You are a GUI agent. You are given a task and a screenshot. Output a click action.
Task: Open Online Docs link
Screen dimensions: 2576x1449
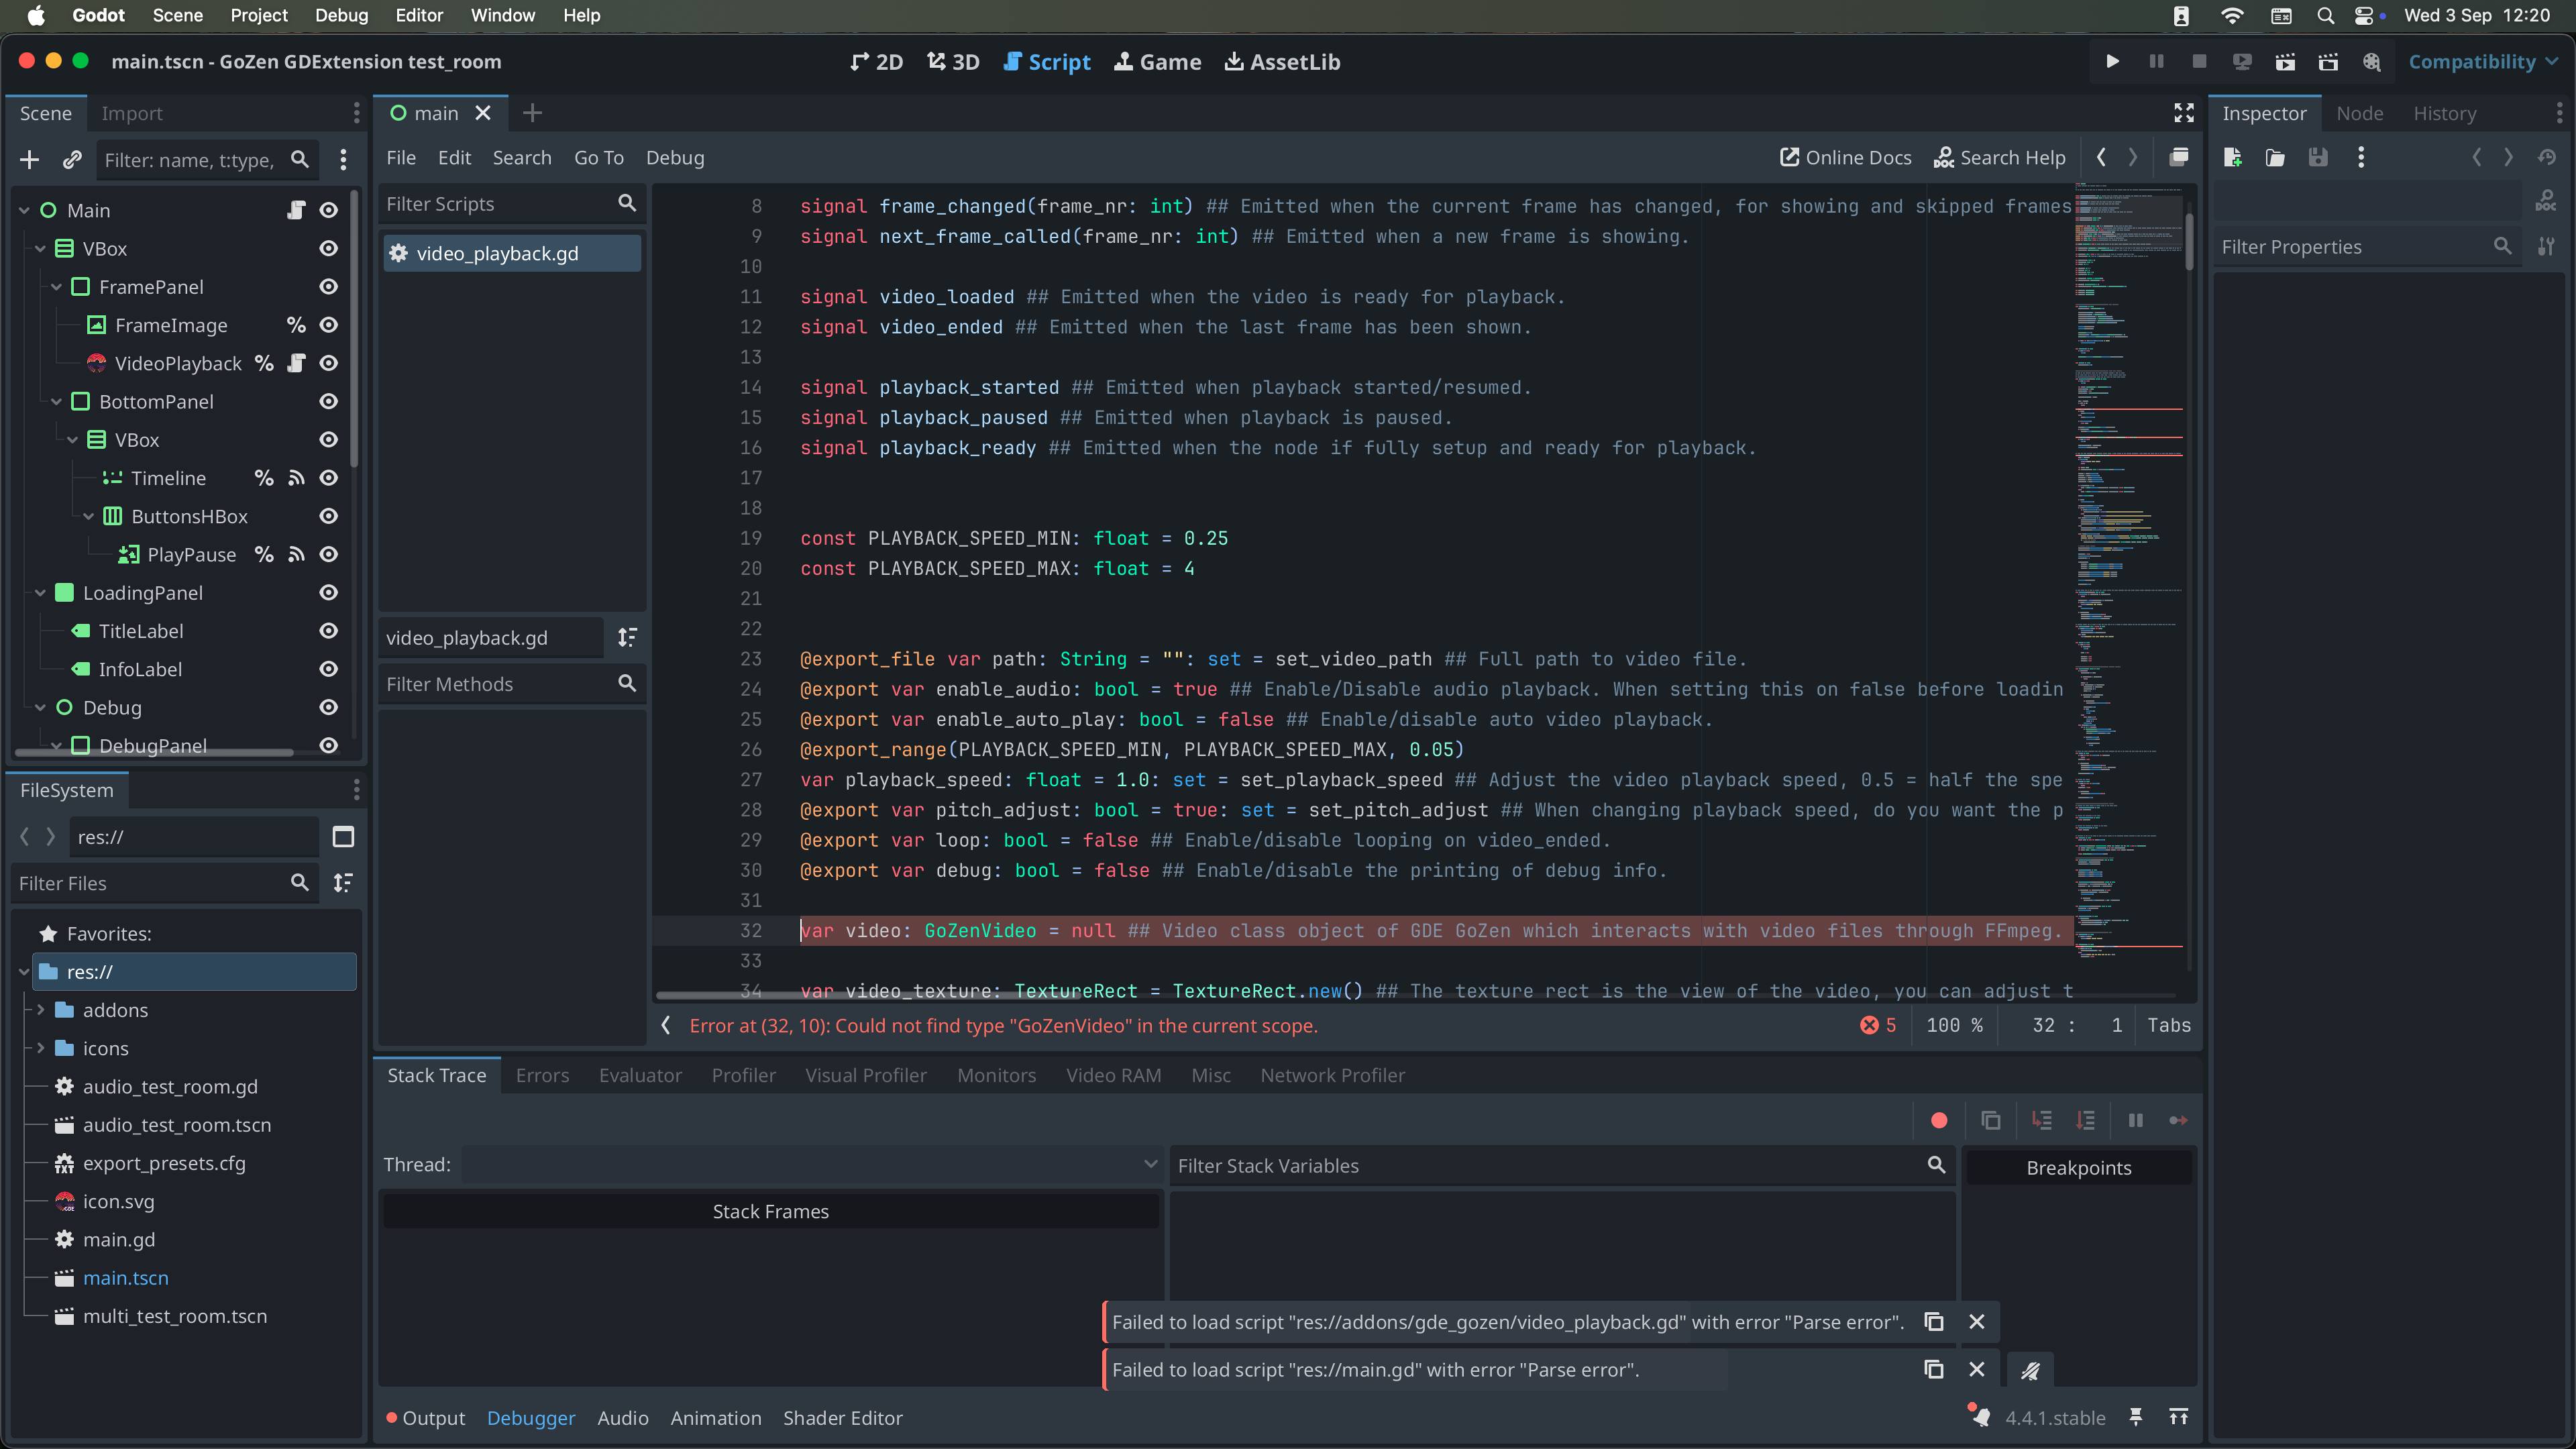click(1845, 158)
